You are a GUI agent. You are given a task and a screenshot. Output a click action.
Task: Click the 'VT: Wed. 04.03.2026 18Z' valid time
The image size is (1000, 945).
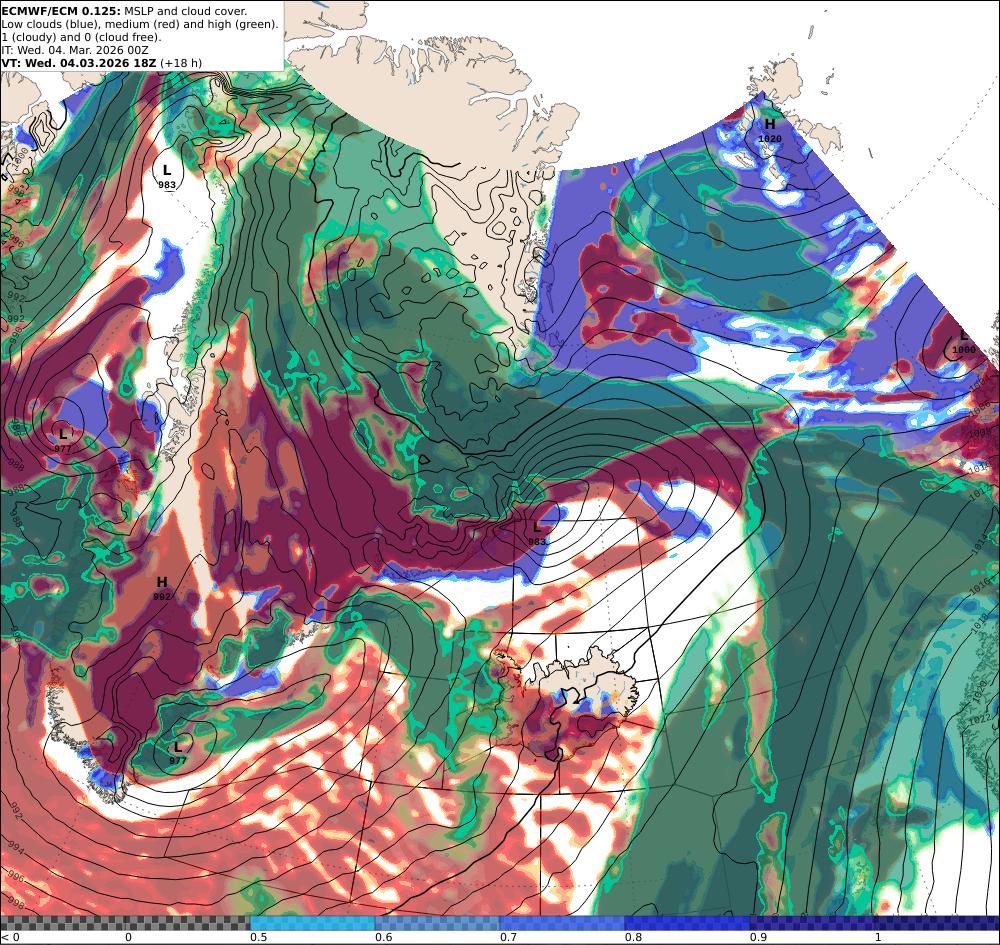point(78,63)
